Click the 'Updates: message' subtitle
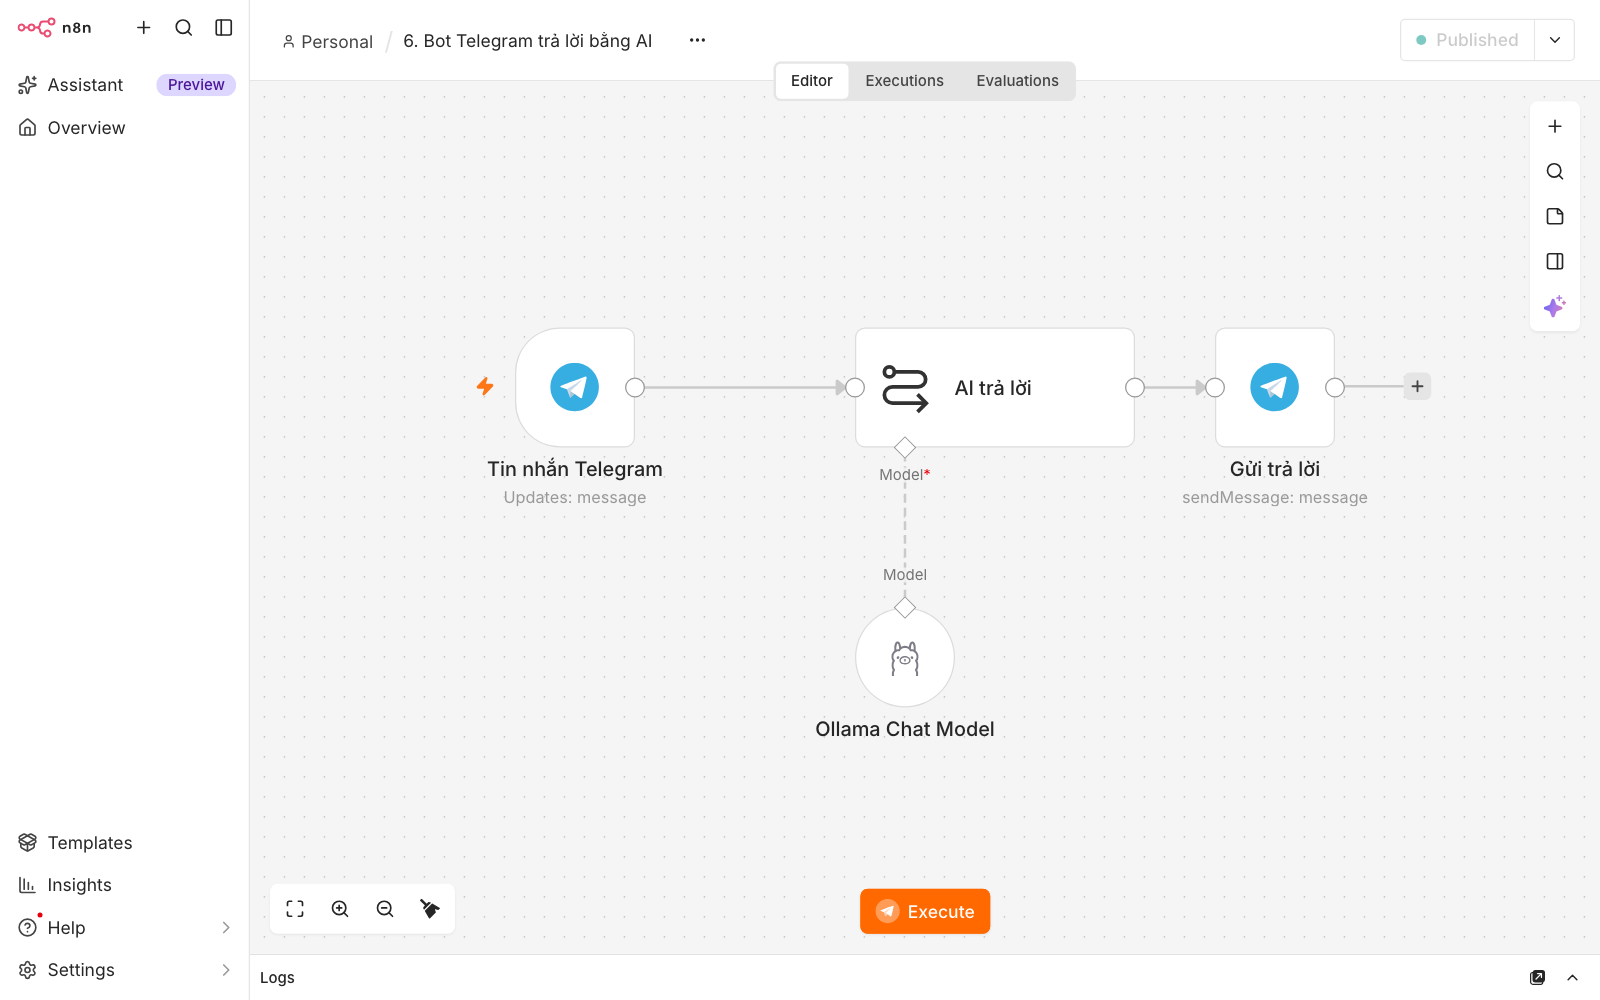 click(575, 498)
